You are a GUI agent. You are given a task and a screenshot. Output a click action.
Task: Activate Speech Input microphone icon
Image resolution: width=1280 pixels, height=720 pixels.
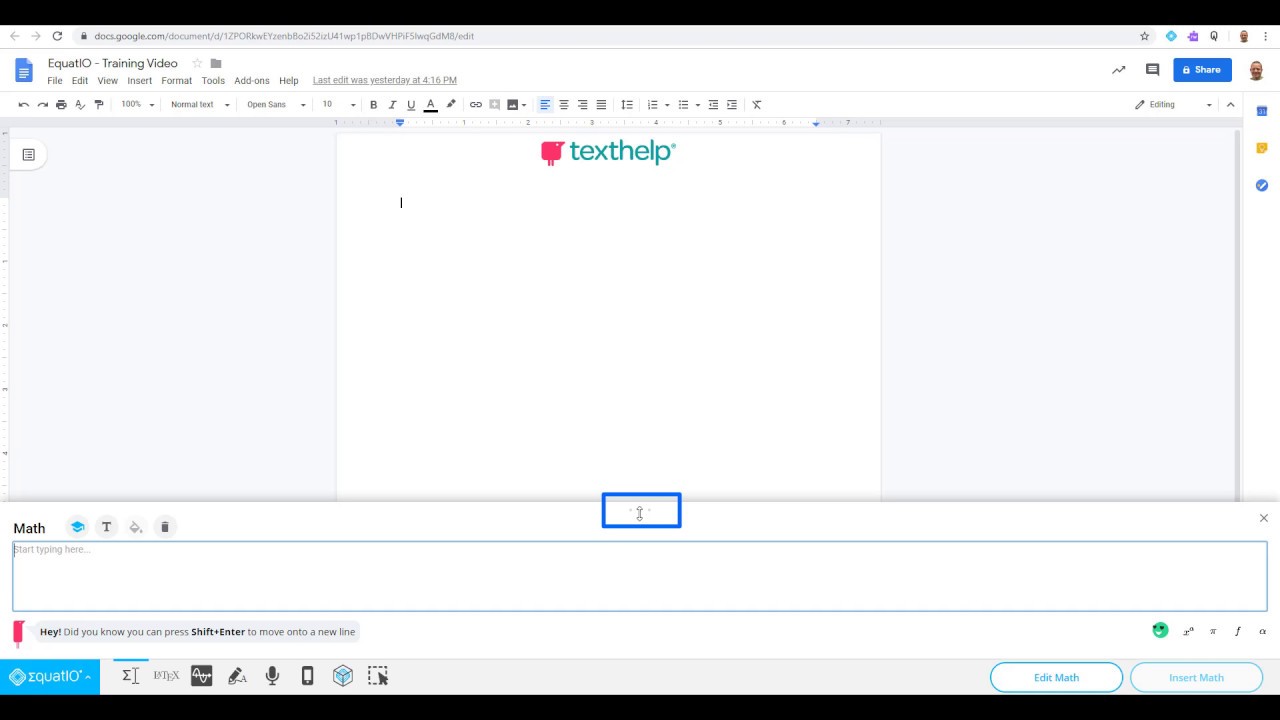(272, 676)
